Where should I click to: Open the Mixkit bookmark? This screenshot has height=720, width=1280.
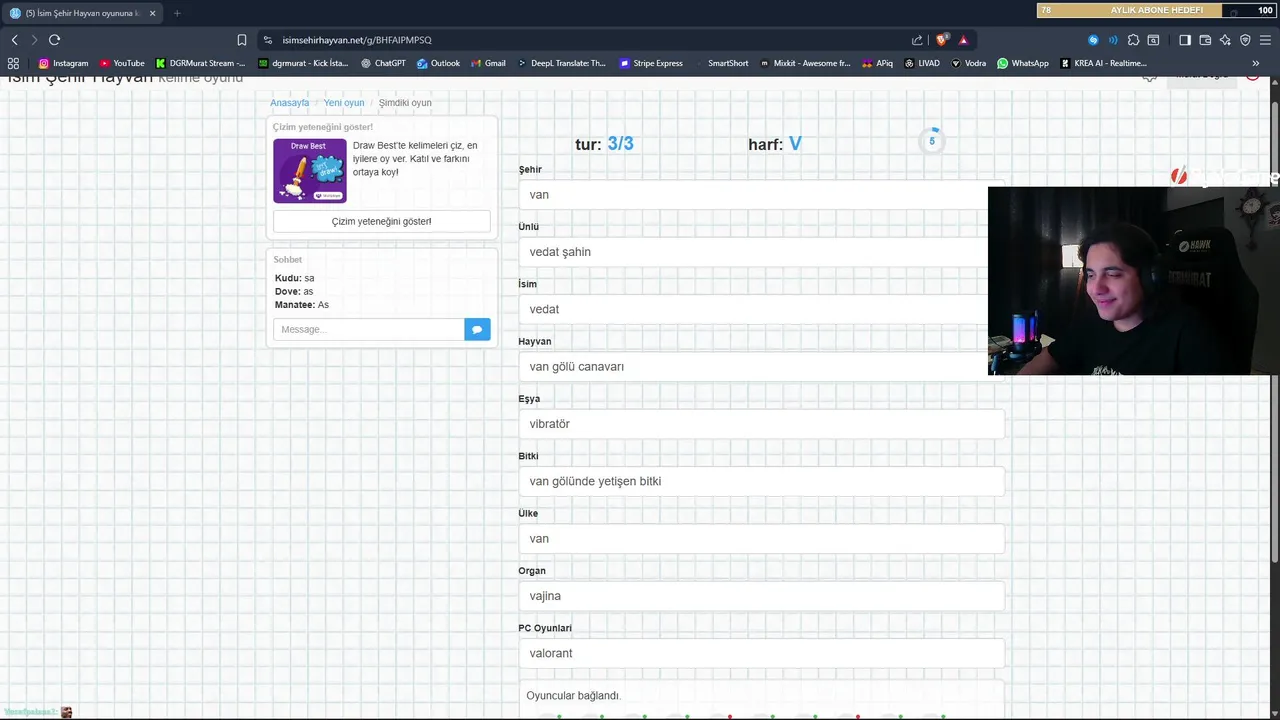(x=805, y=63)
